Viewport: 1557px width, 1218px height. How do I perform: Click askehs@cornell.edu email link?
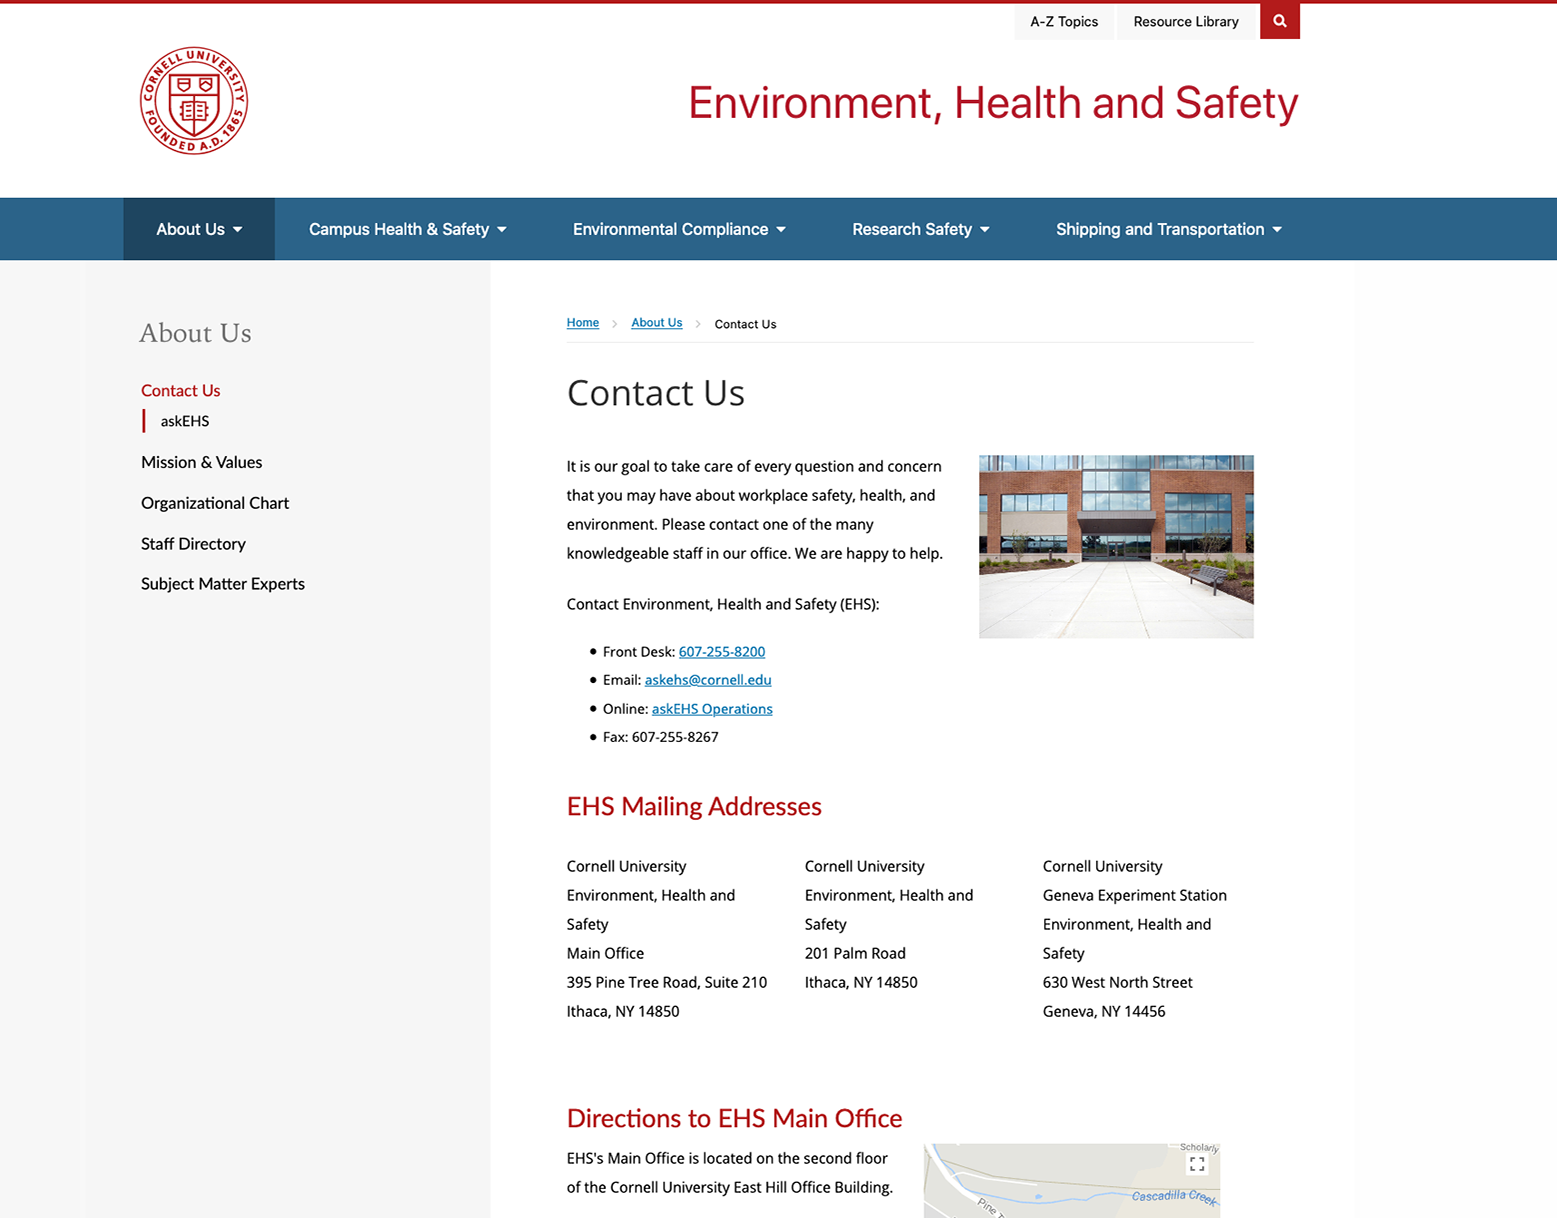(708, 680)
